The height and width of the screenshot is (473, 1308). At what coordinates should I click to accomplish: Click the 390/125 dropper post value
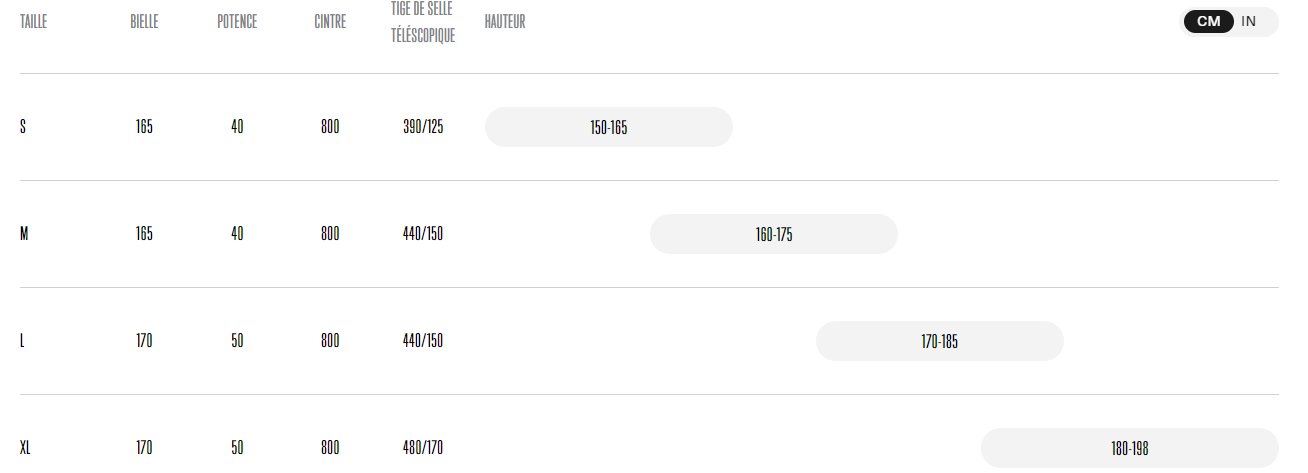423,127
